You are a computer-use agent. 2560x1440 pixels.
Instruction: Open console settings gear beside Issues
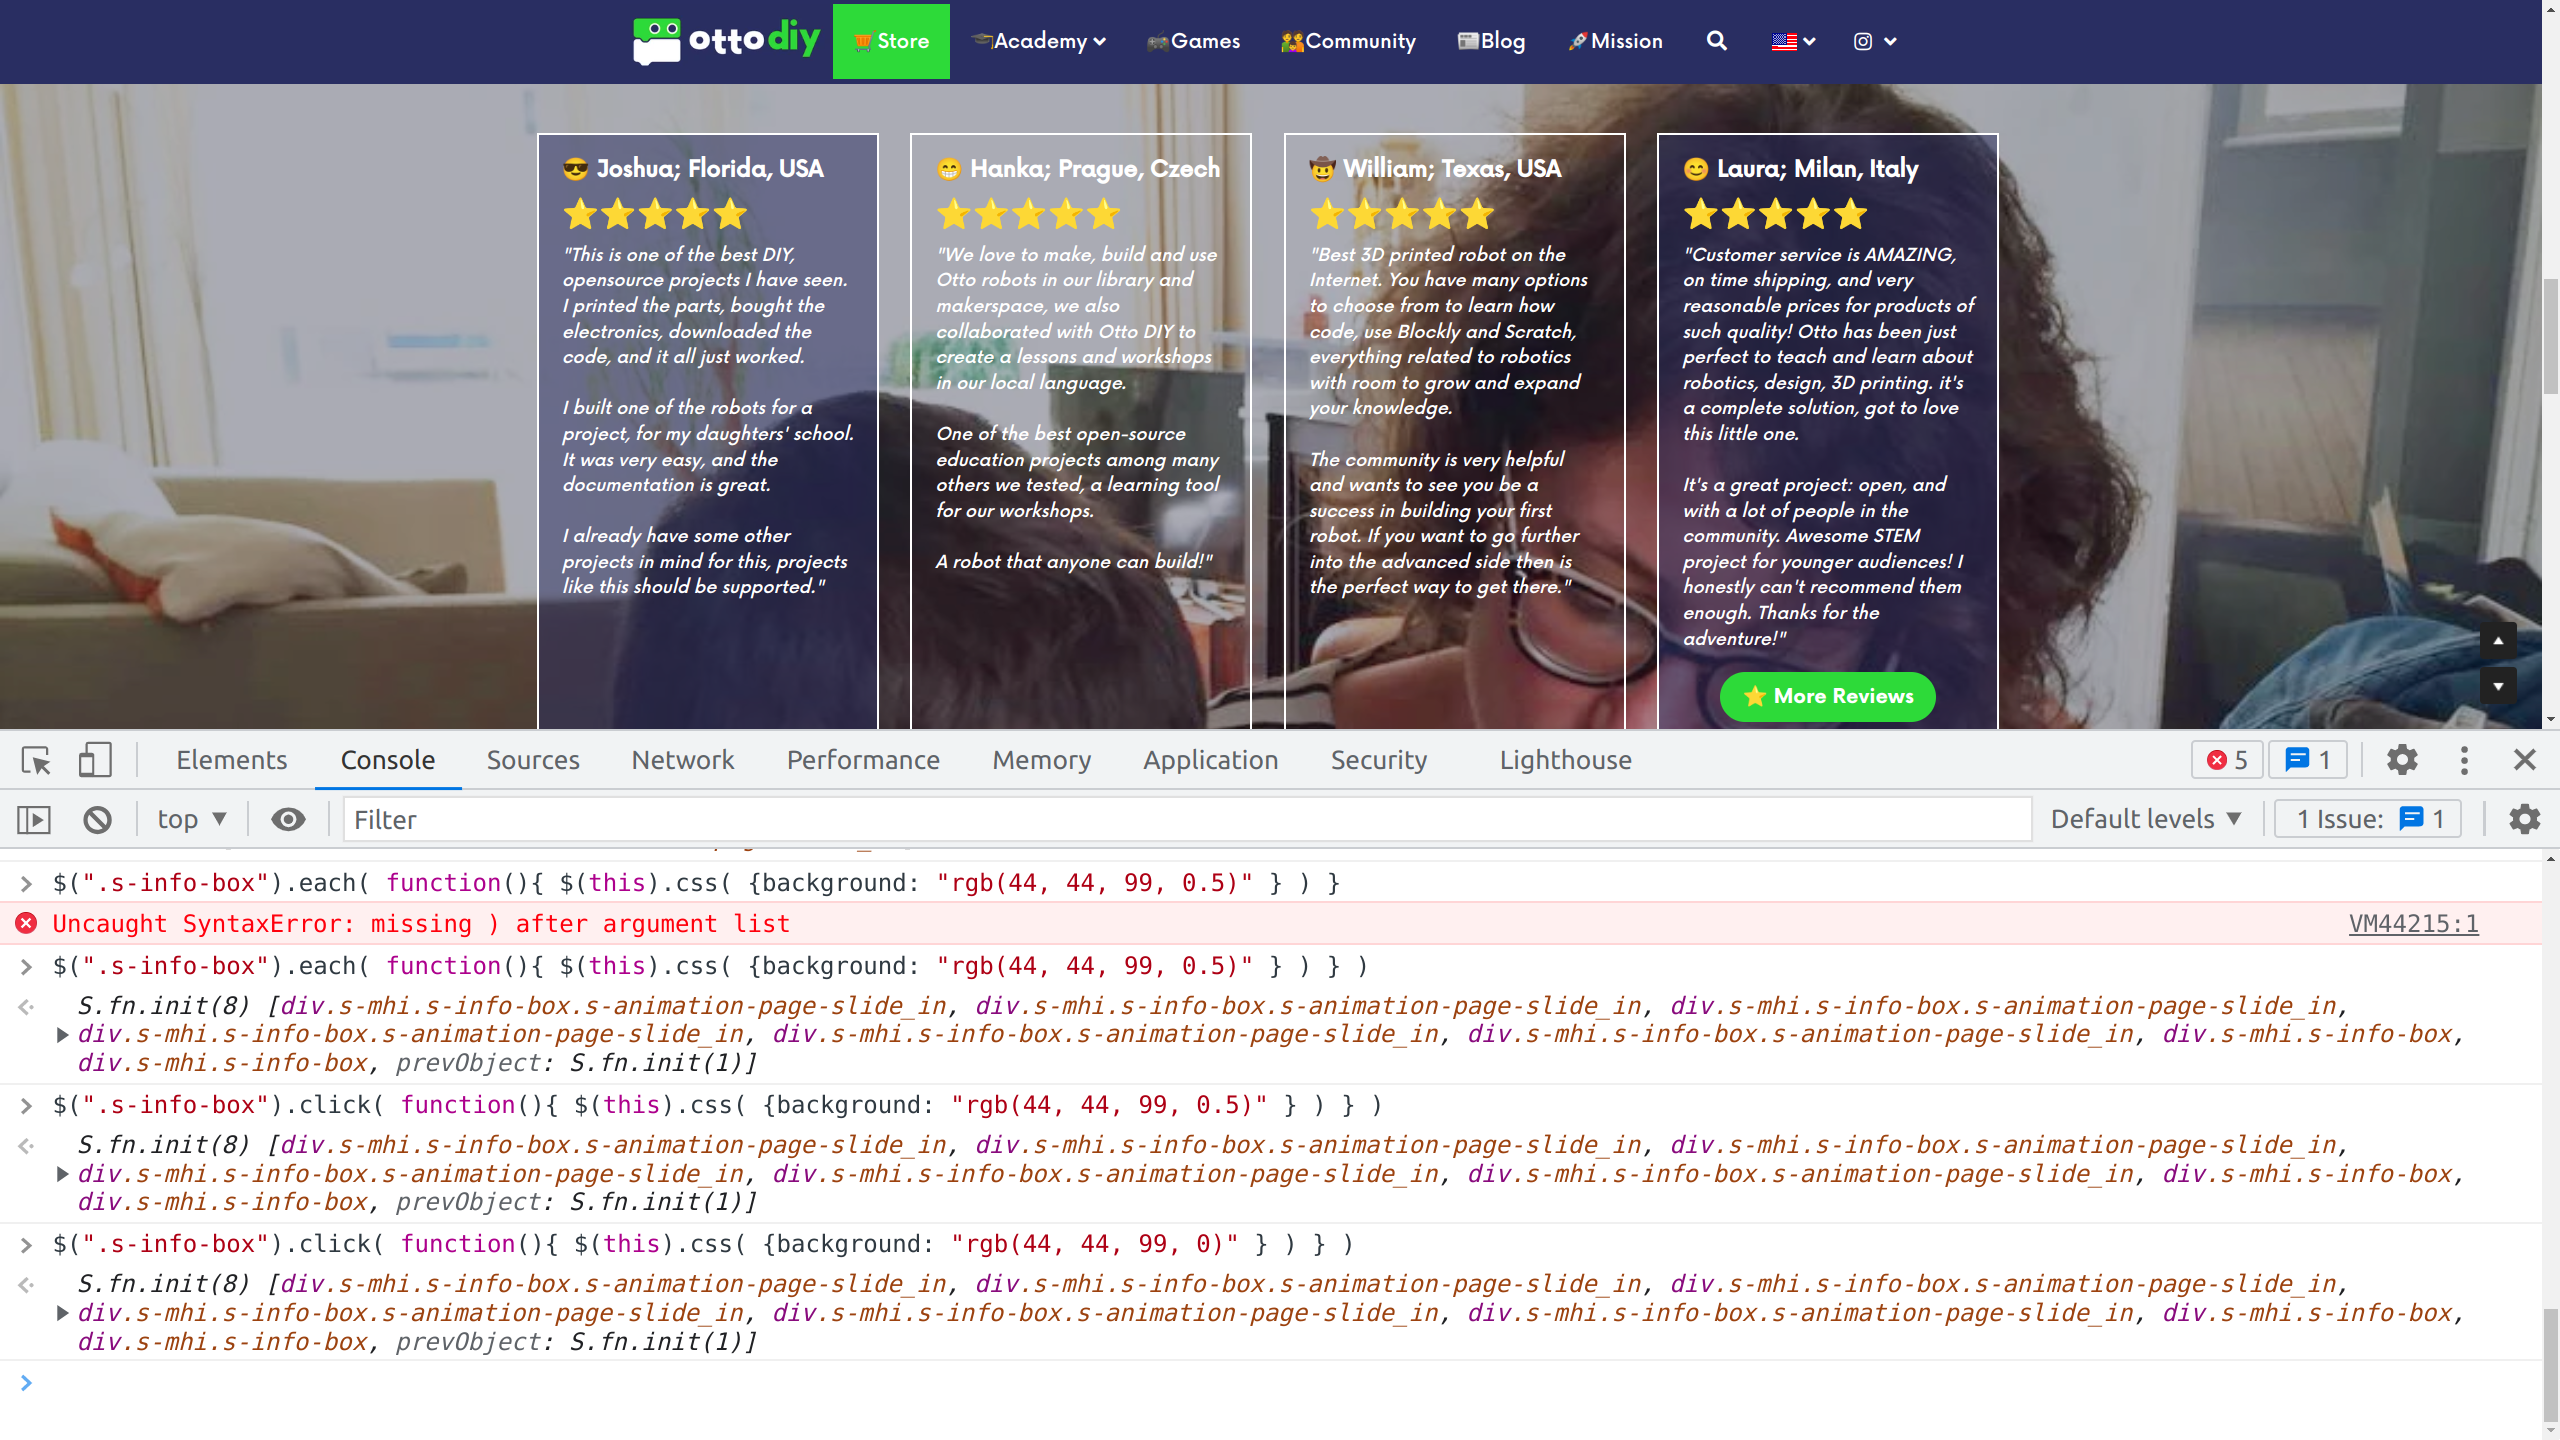tap(2524, 820)
